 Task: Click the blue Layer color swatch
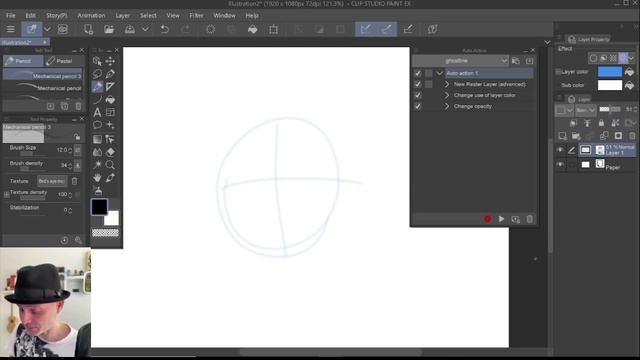click(x=610, y=72)
